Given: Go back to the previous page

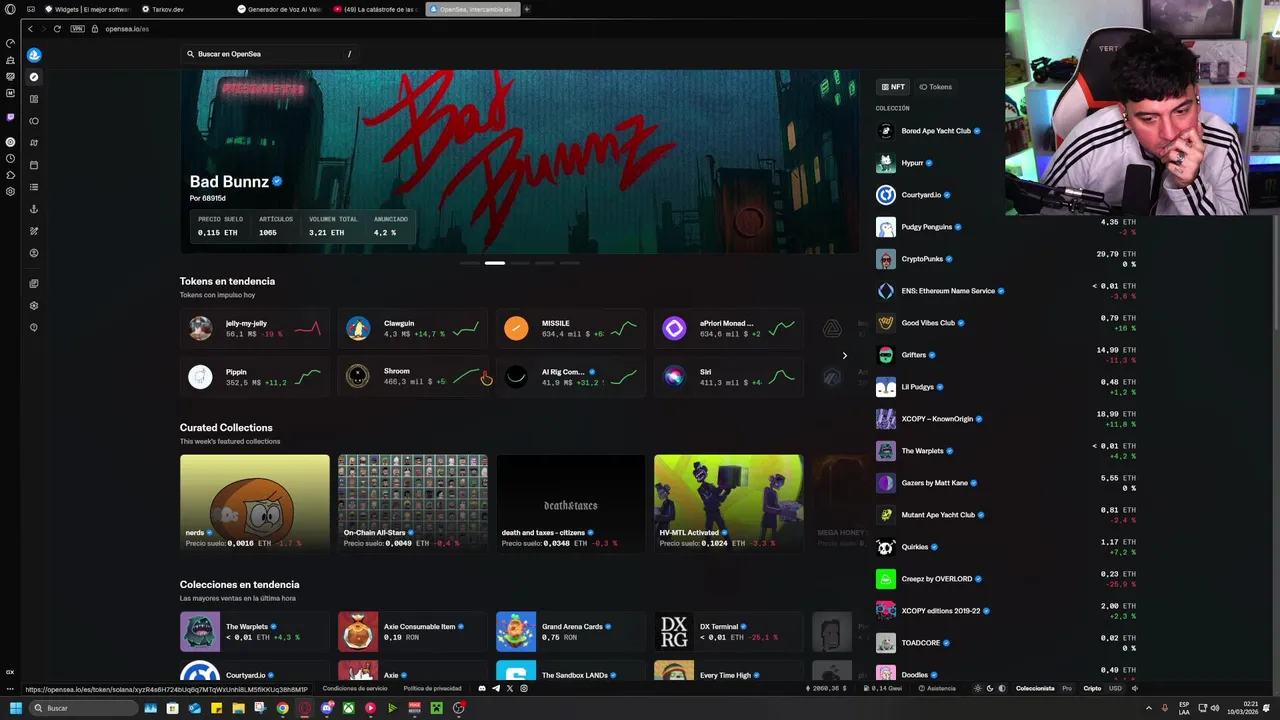Looking at the screenshot, I should coord(30,29).
